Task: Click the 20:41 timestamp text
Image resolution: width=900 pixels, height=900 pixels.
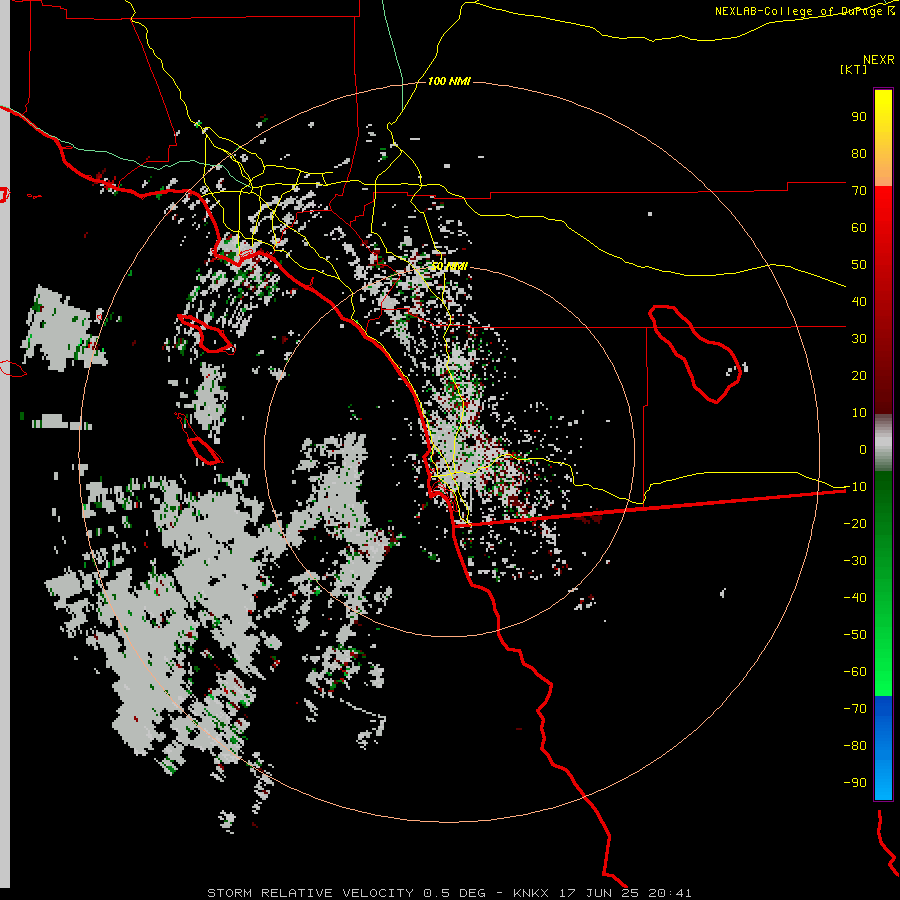Action: click(670, 893)
